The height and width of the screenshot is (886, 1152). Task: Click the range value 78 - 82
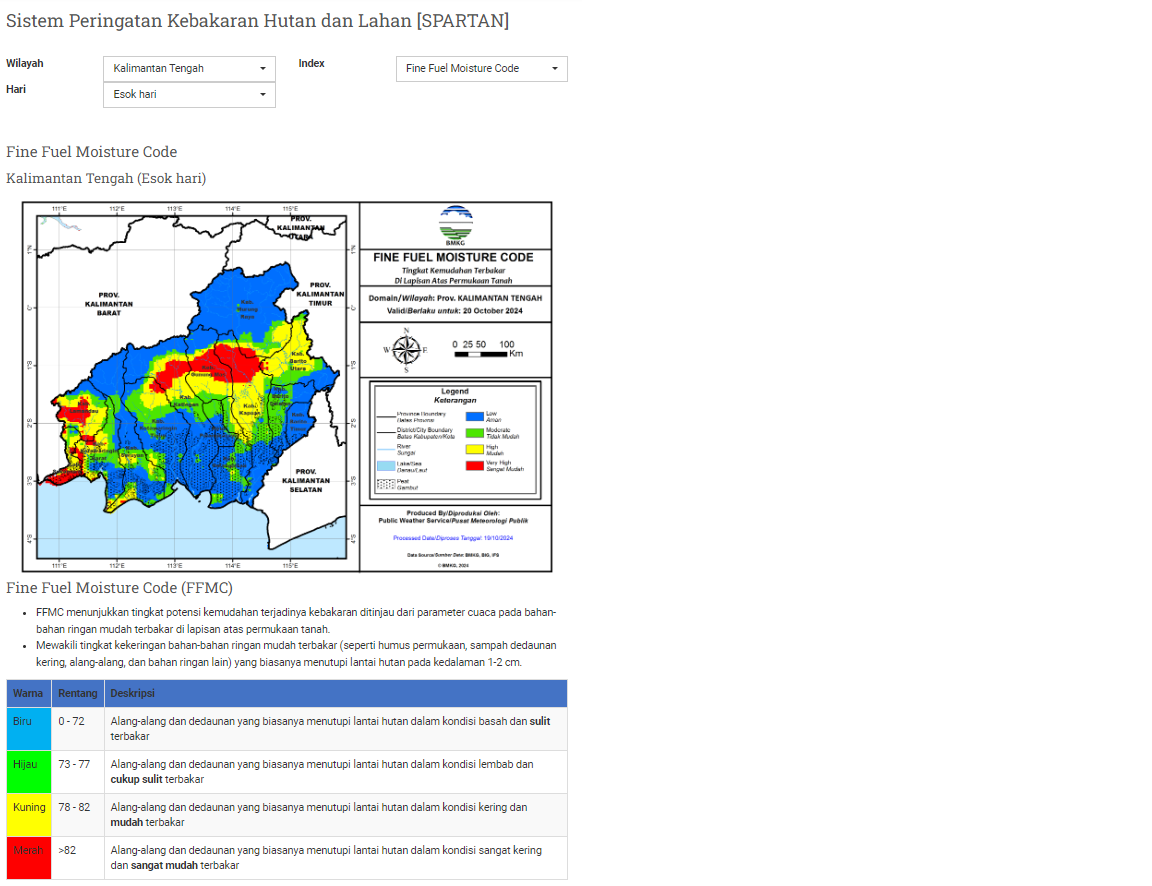tap(74, 807)
